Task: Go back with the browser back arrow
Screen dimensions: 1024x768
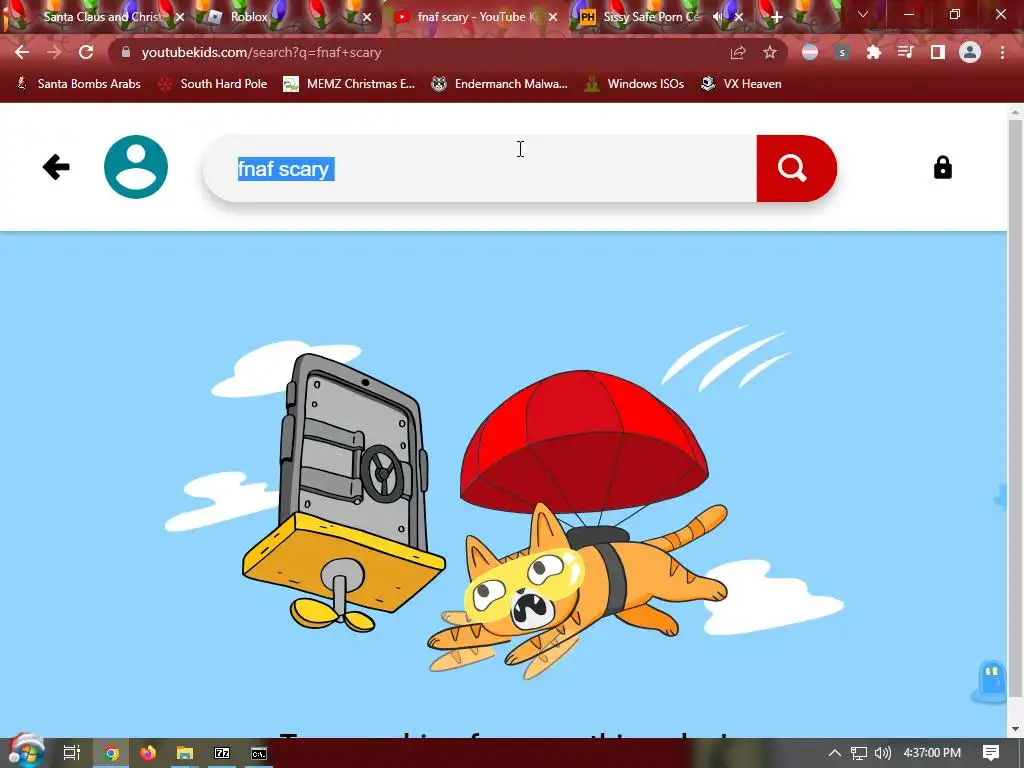Action: (x=22, y=52)
